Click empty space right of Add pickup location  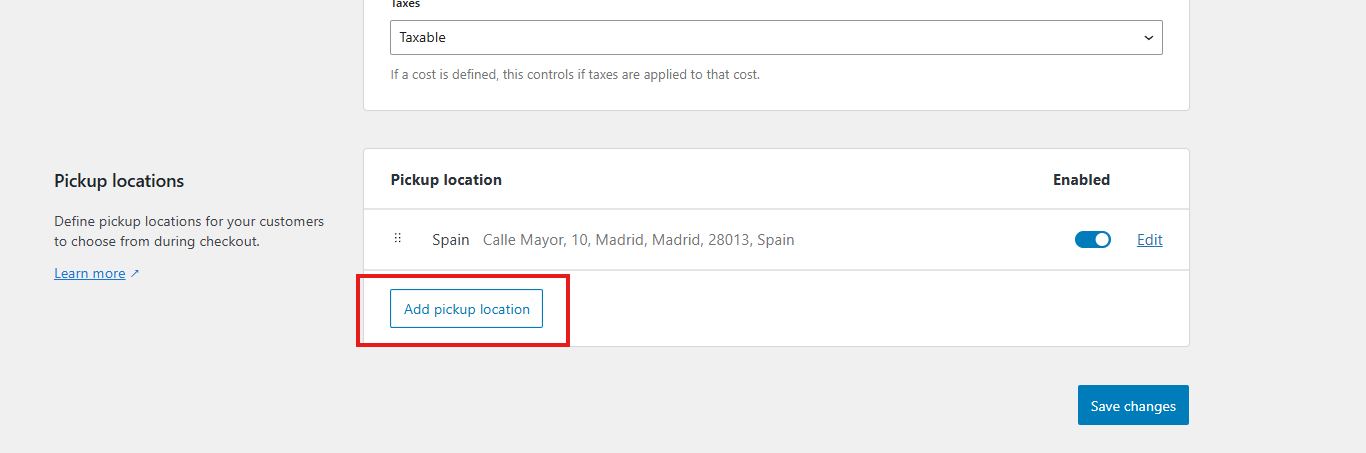[850, 309]
